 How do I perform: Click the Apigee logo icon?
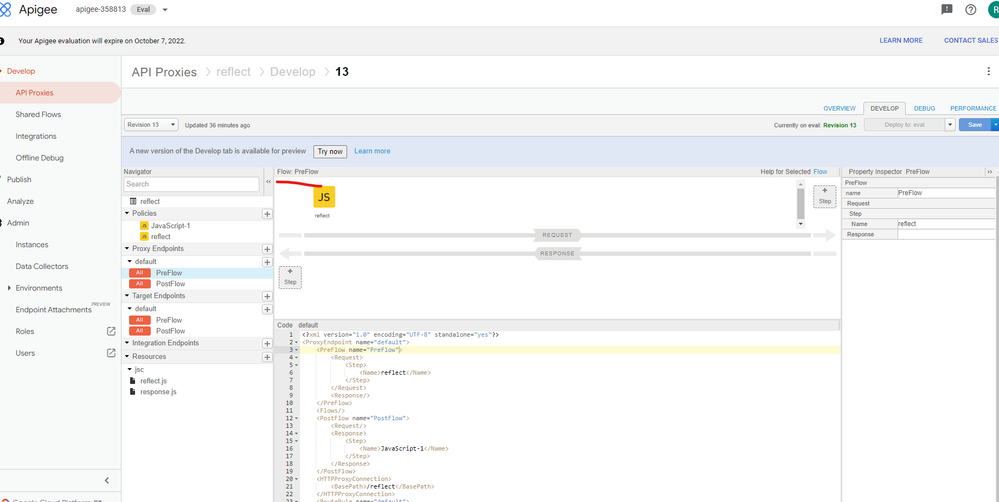[x=5, y=10]
